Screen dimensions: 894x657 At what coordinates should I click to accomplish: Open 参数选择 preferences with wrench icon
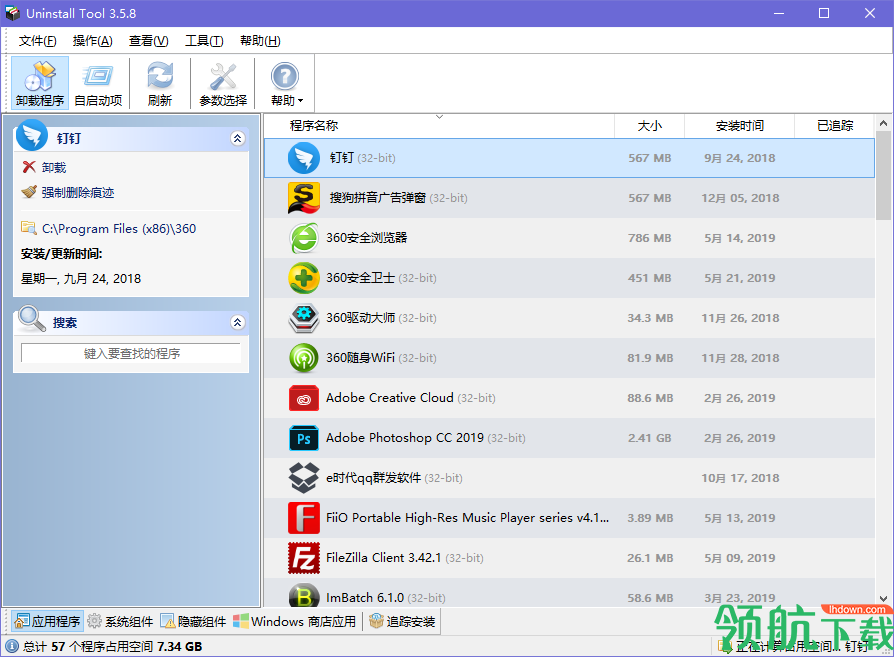(x=223, y=83)
